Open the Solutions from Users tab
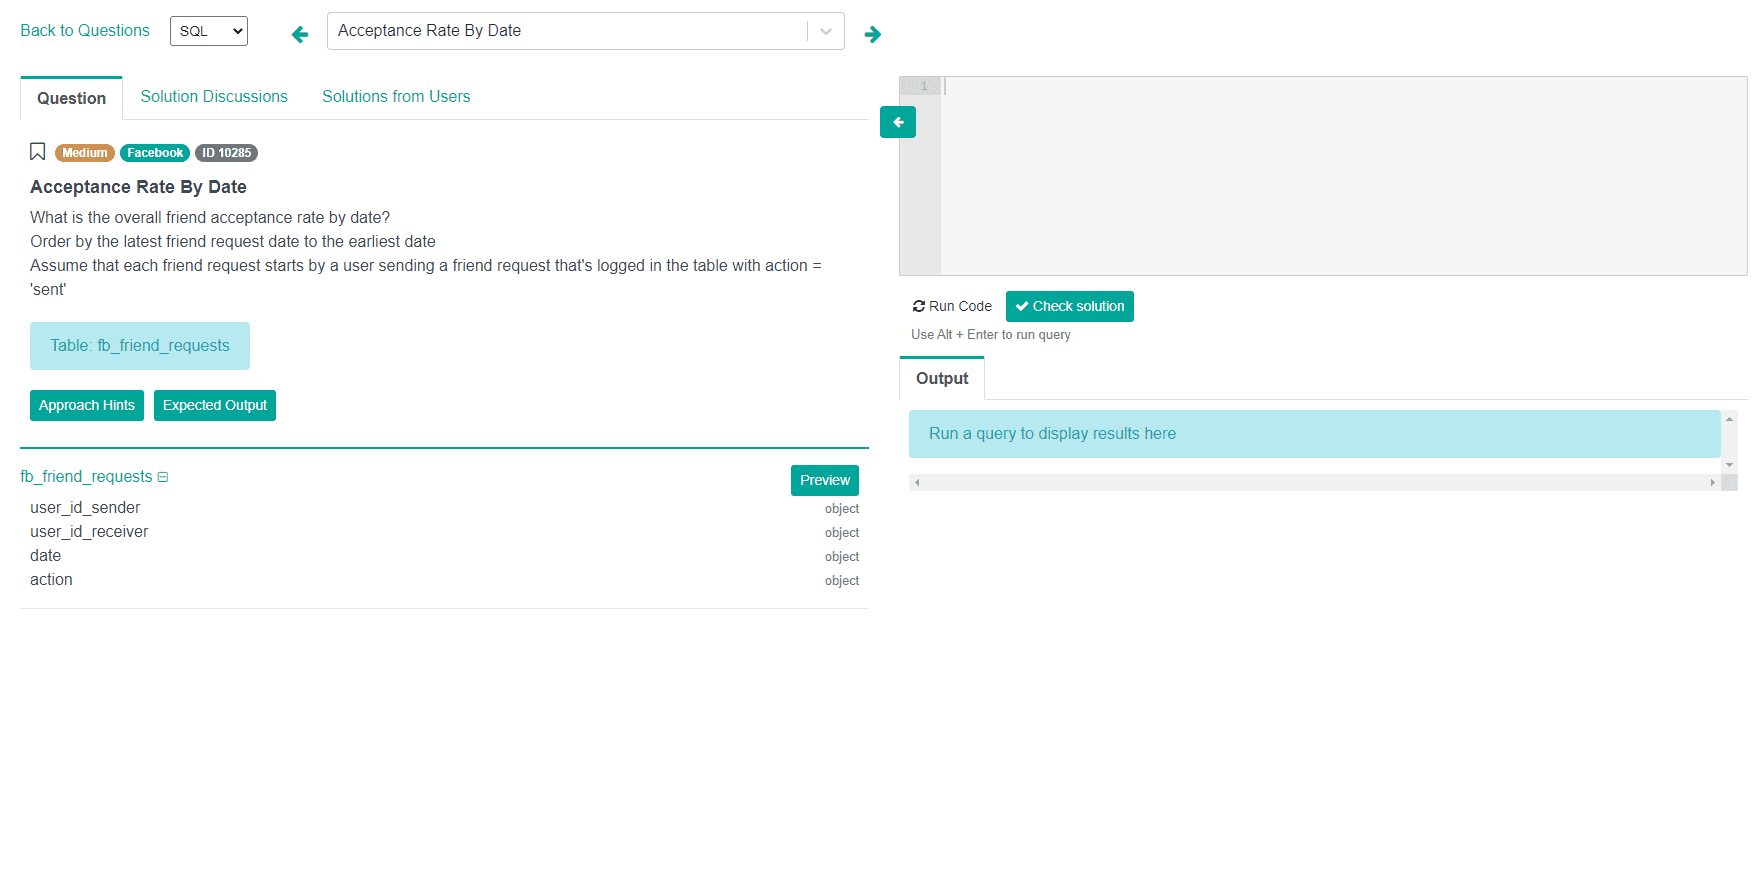Screen dimensions: 1760x880 click(396, 97)
